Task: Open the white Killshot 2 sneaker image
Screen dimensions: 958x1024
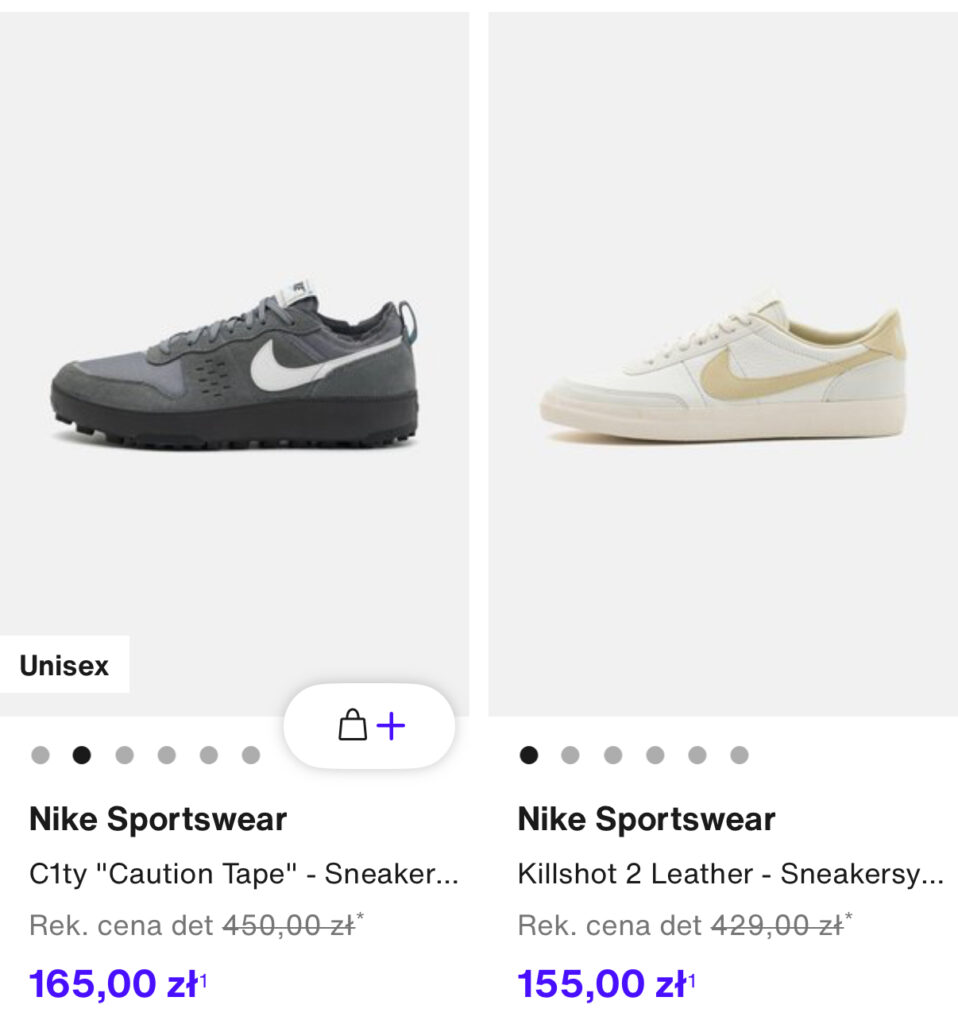Action: 723,364
